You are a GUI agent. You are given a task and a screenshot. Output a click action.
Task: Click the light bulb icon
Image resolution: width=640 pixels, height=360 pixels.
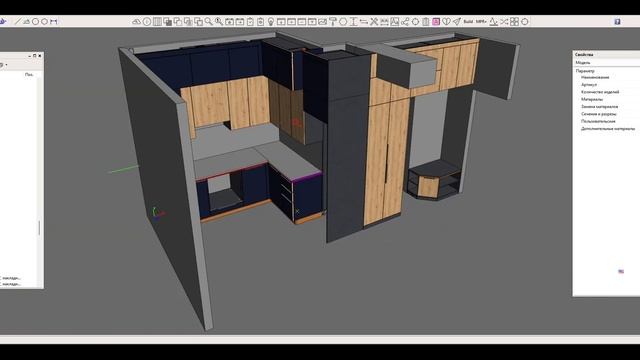pos(271,22)
